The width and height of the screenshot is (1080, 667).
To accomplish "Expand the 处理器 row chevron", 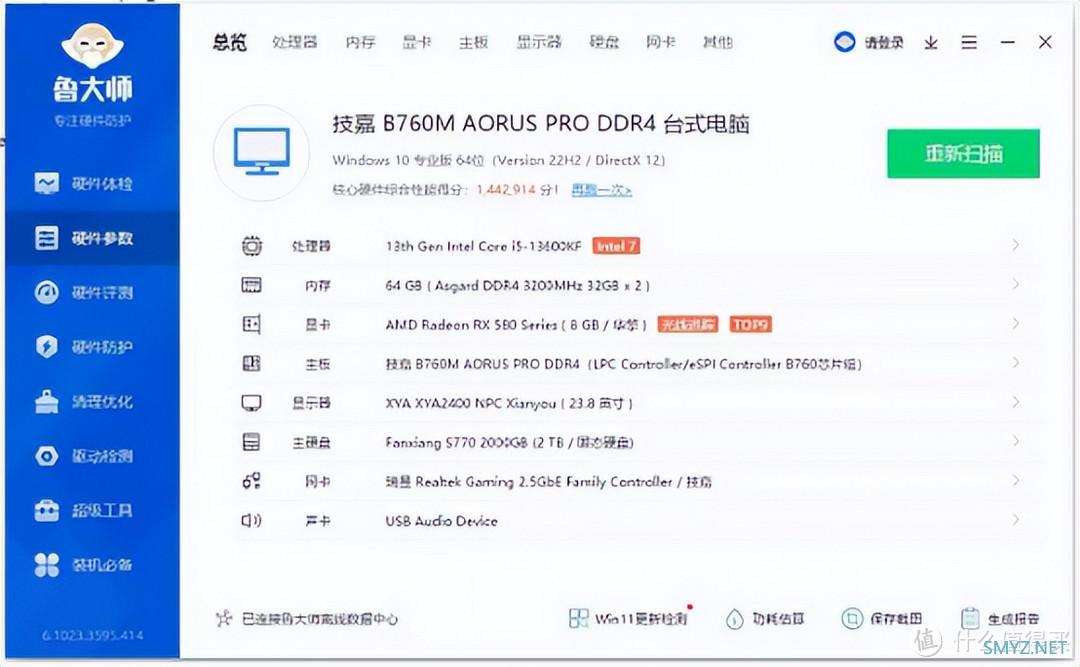I will click(x=1015, y=245).
